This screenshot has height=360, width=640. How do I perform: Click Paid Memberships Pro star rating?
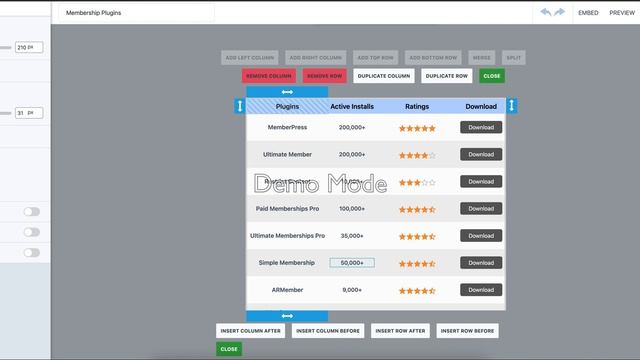(x=417, y=210)
